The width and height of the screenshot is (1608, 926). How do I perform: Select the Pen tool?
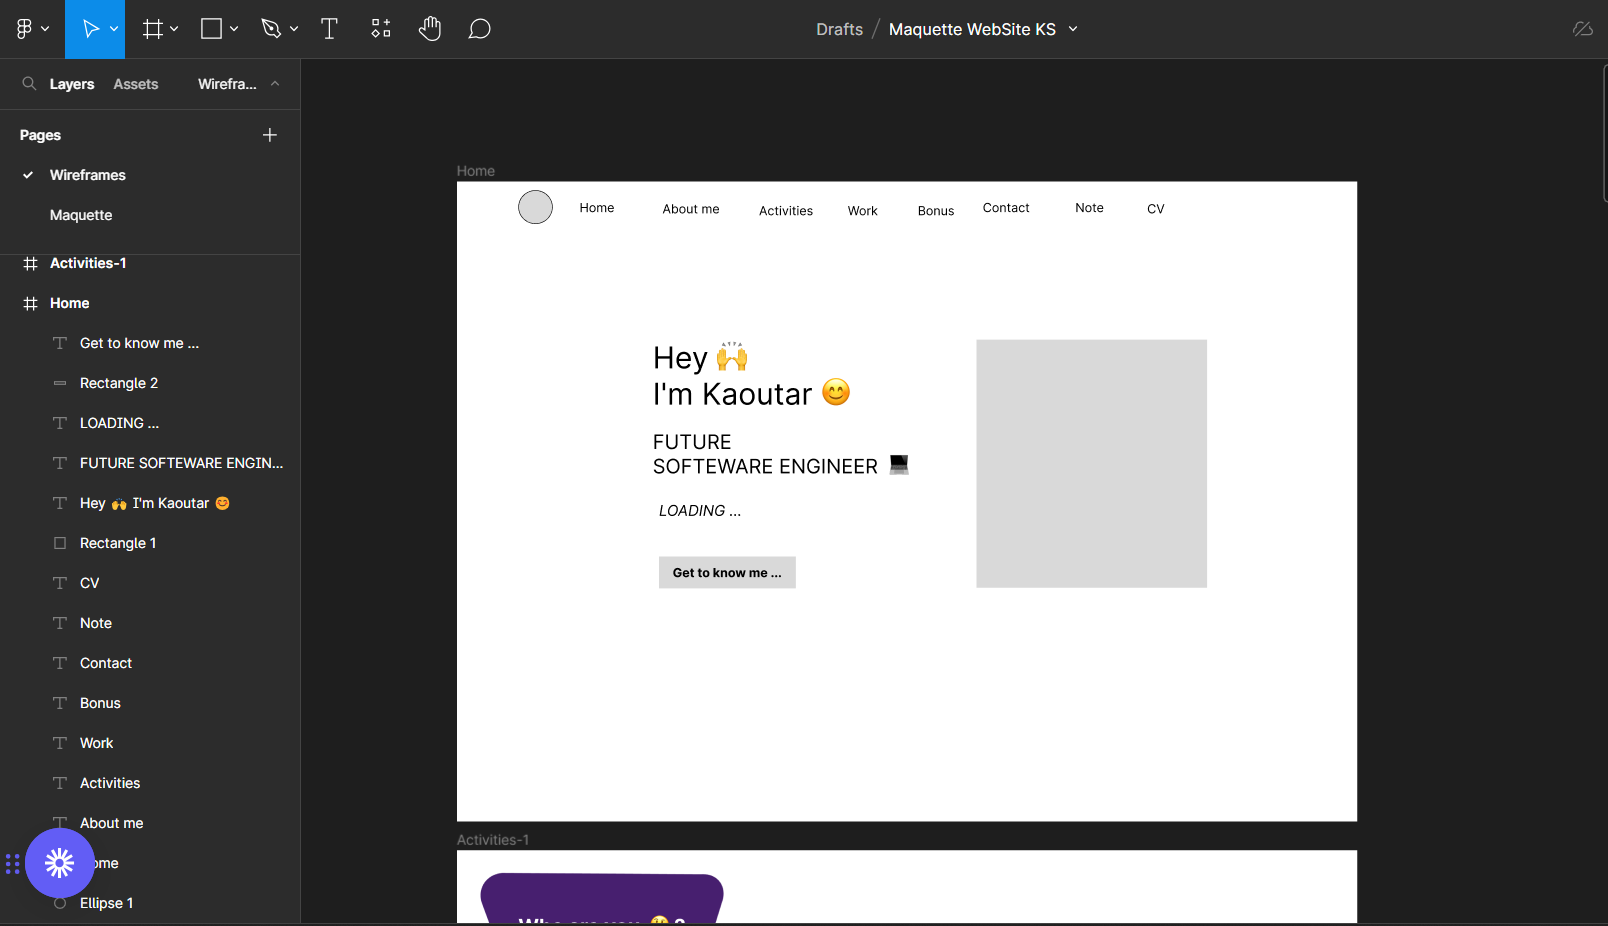coord(271,29)
